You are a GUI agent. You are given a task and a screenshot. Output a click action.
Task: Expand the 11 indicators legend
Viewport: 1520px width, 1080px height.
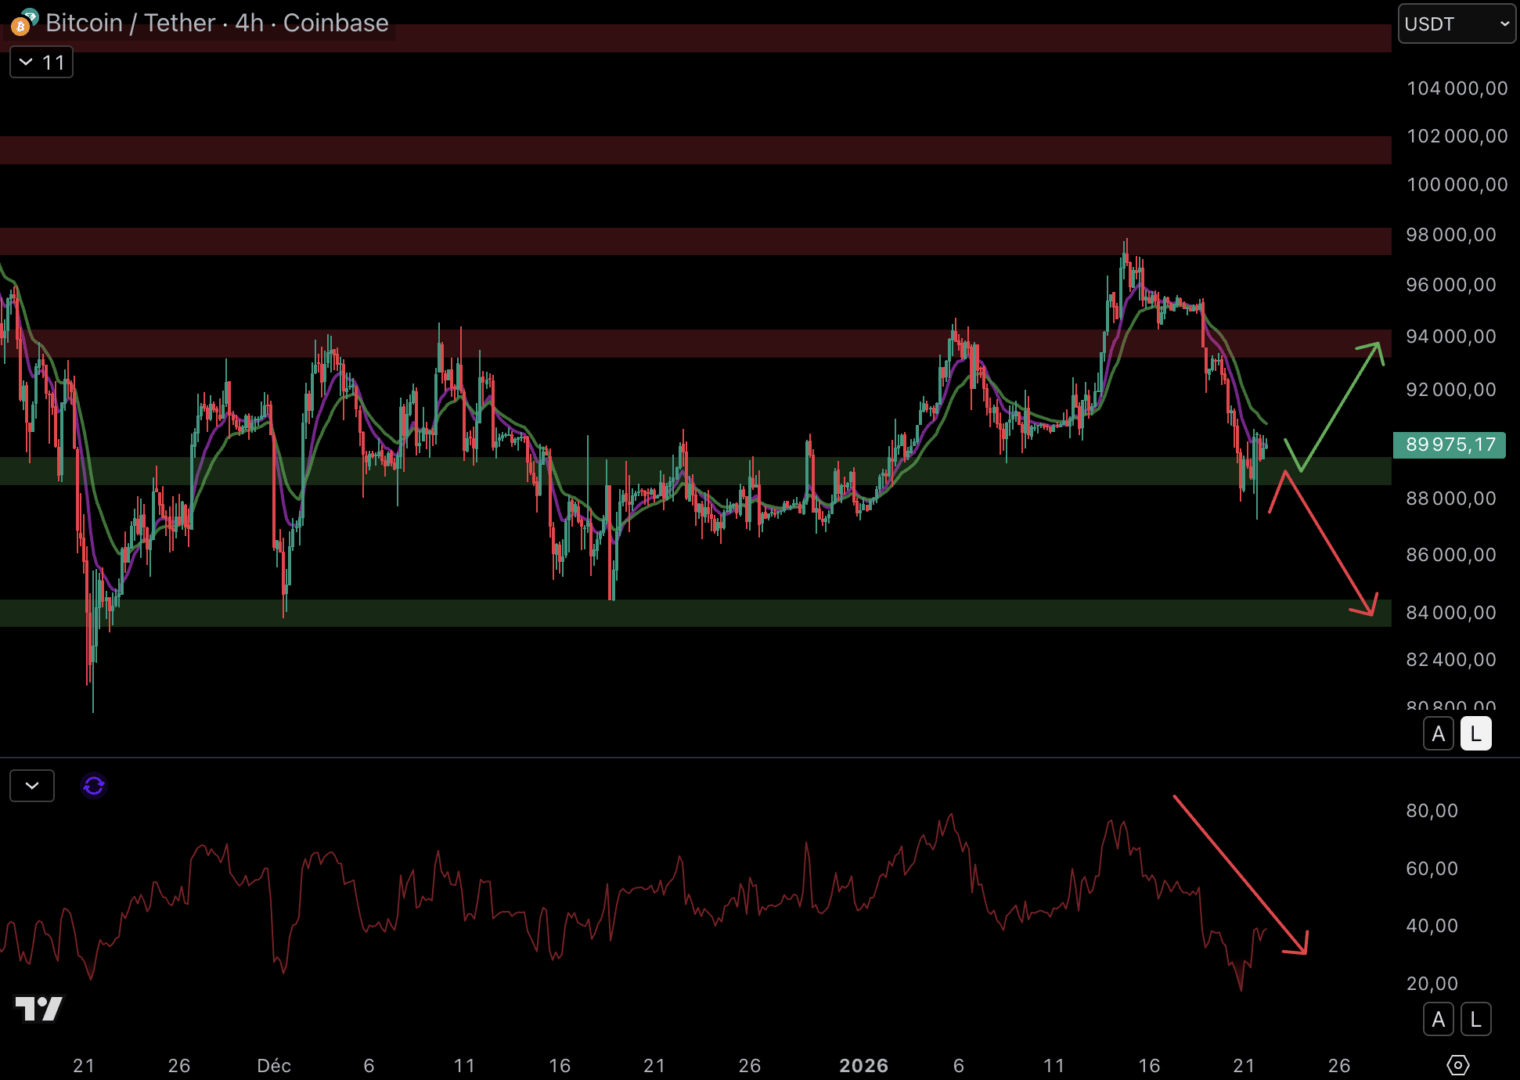click(x=41, y=63)
